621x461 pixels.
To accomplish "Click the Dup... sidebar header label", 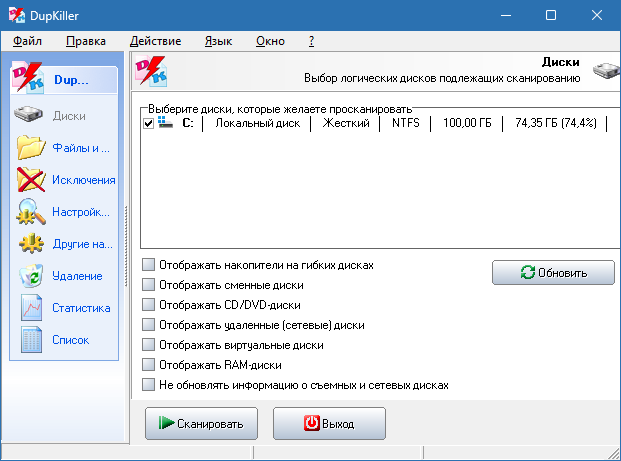I will click(71, 80).
